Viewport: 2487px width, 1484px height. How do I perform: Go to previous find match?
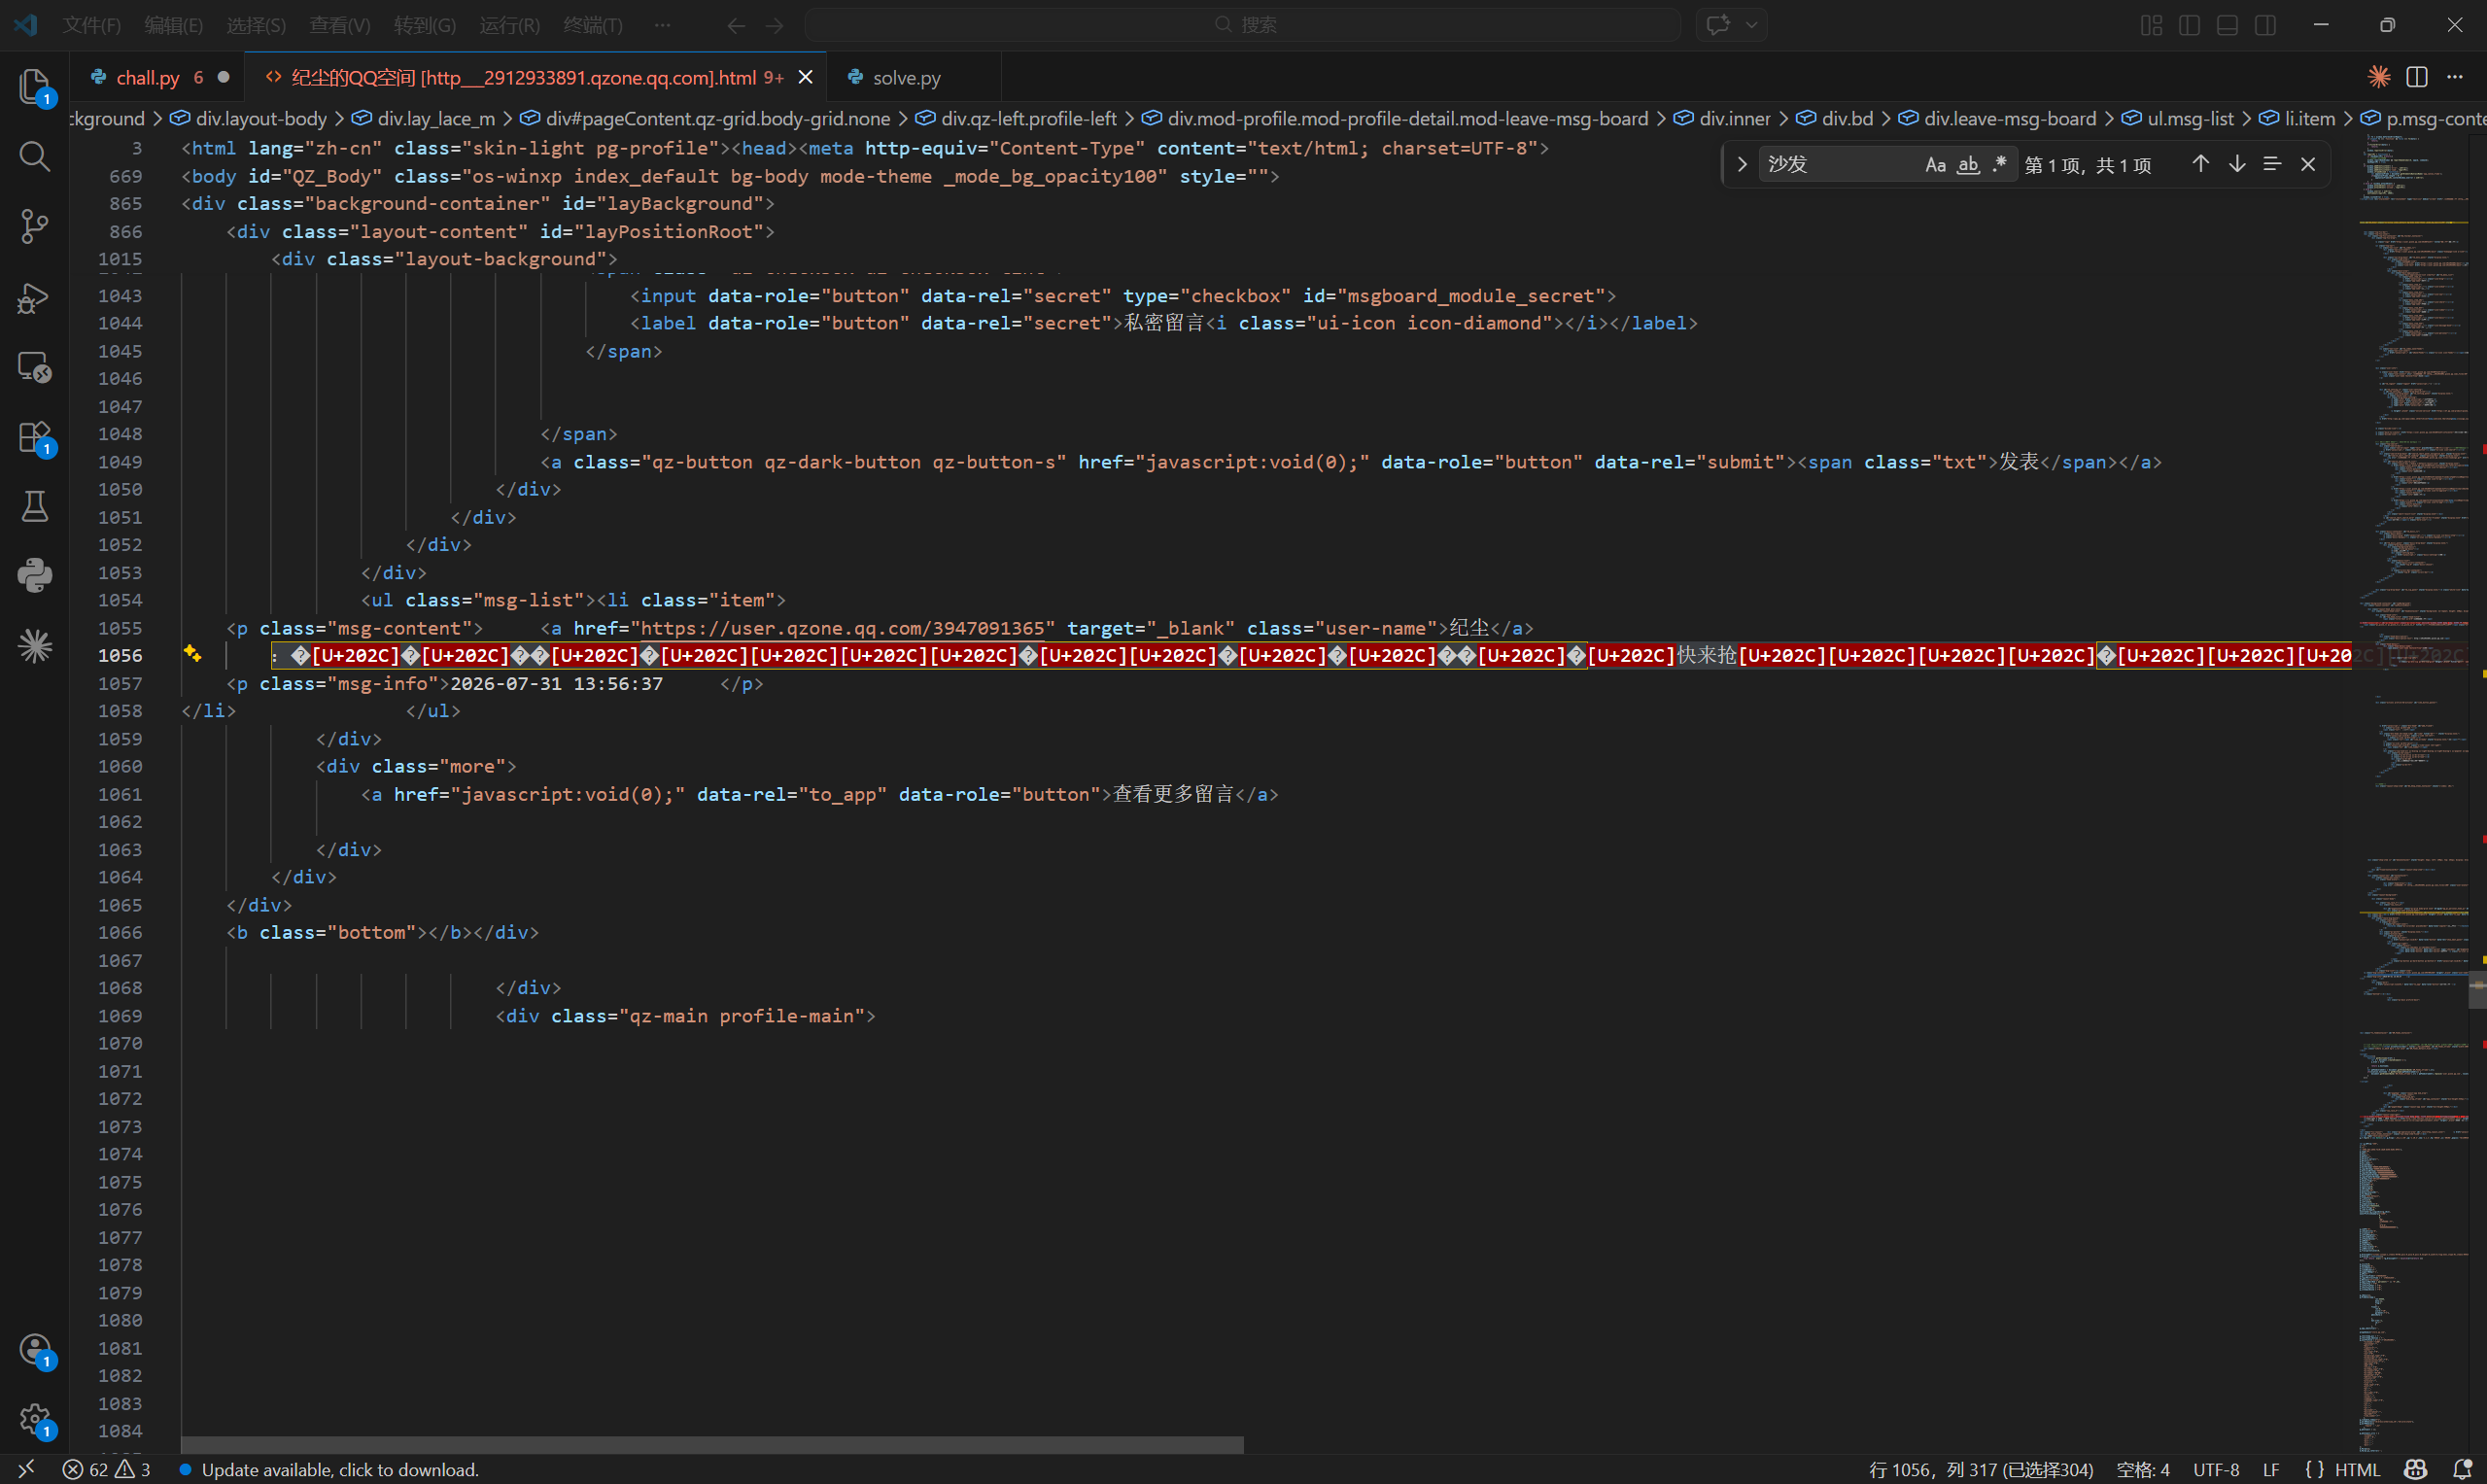pyautogui.click(x=2200, y=164)
